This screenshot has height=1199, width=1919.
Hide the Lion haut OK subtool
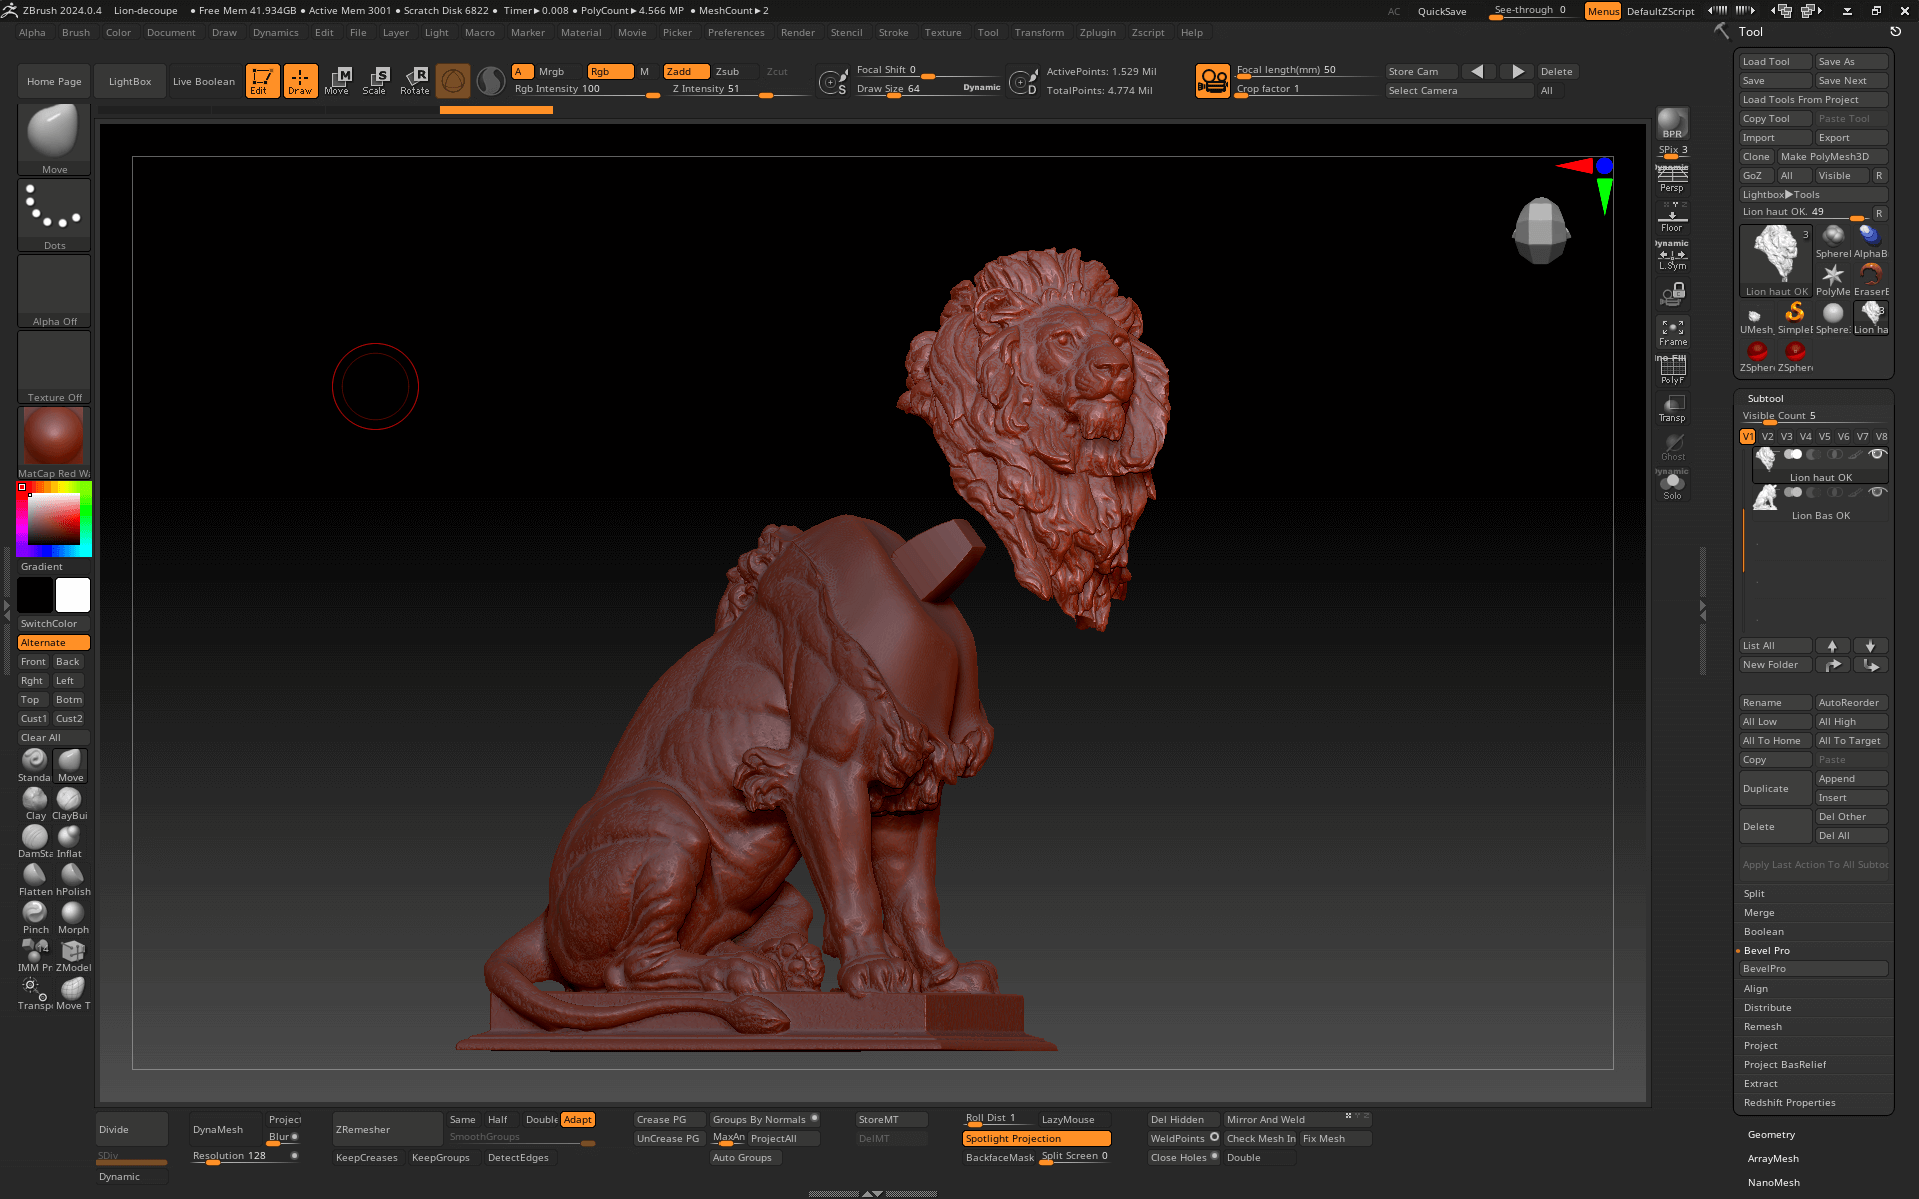click(x=1877, y=455)
